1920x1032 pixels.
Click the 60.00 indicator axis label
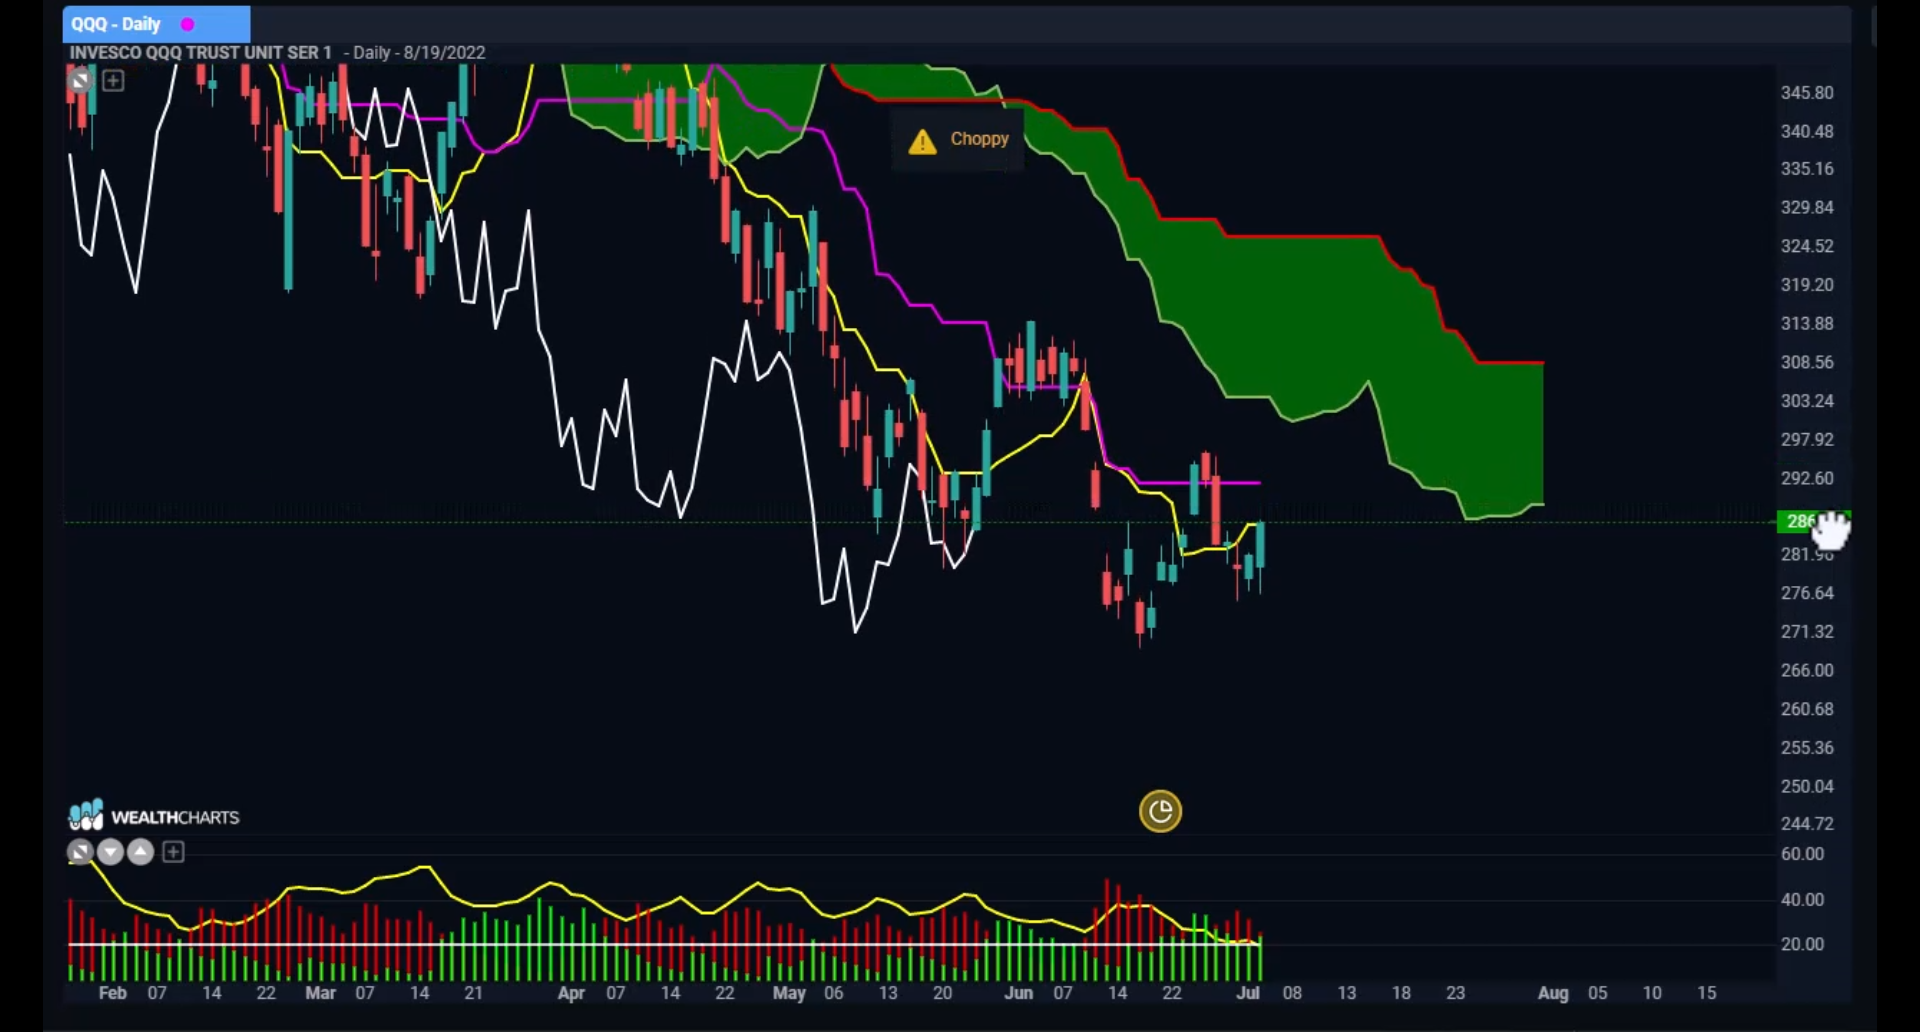pyautogui.click(x=1802, y=854)
